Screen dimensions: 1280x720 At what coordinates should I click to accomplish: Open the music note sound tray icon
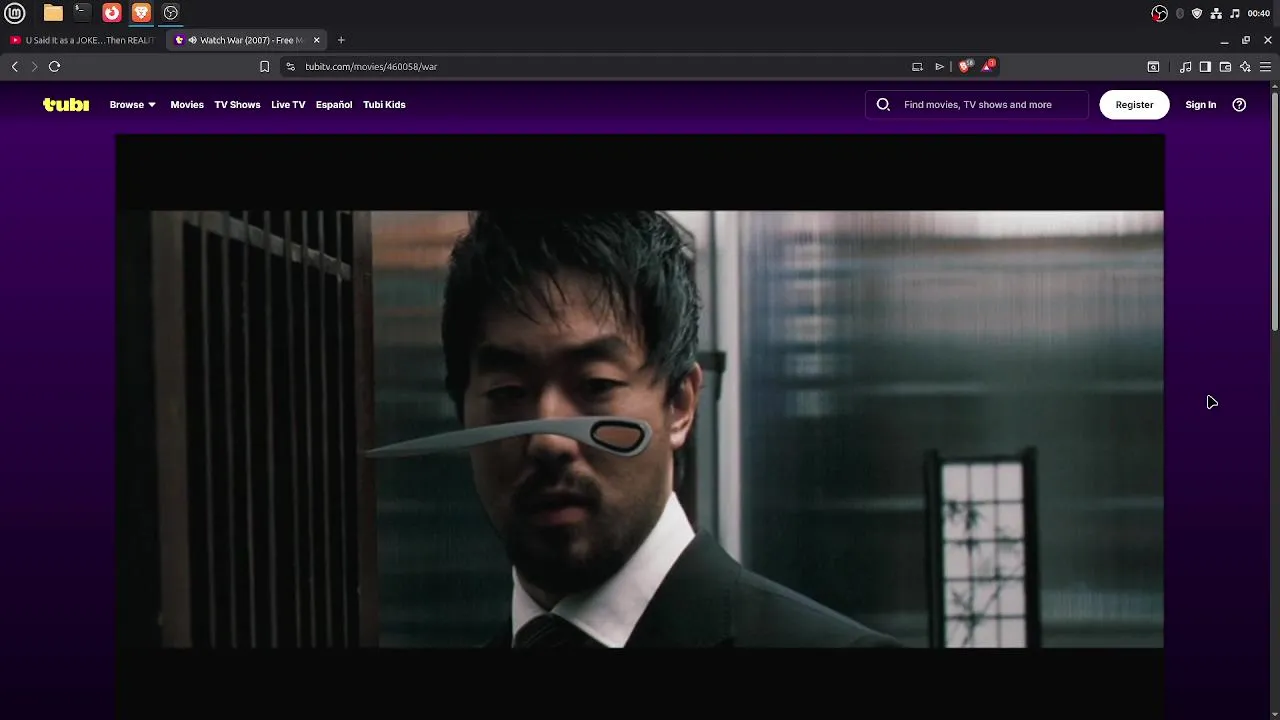[1234, 13]
